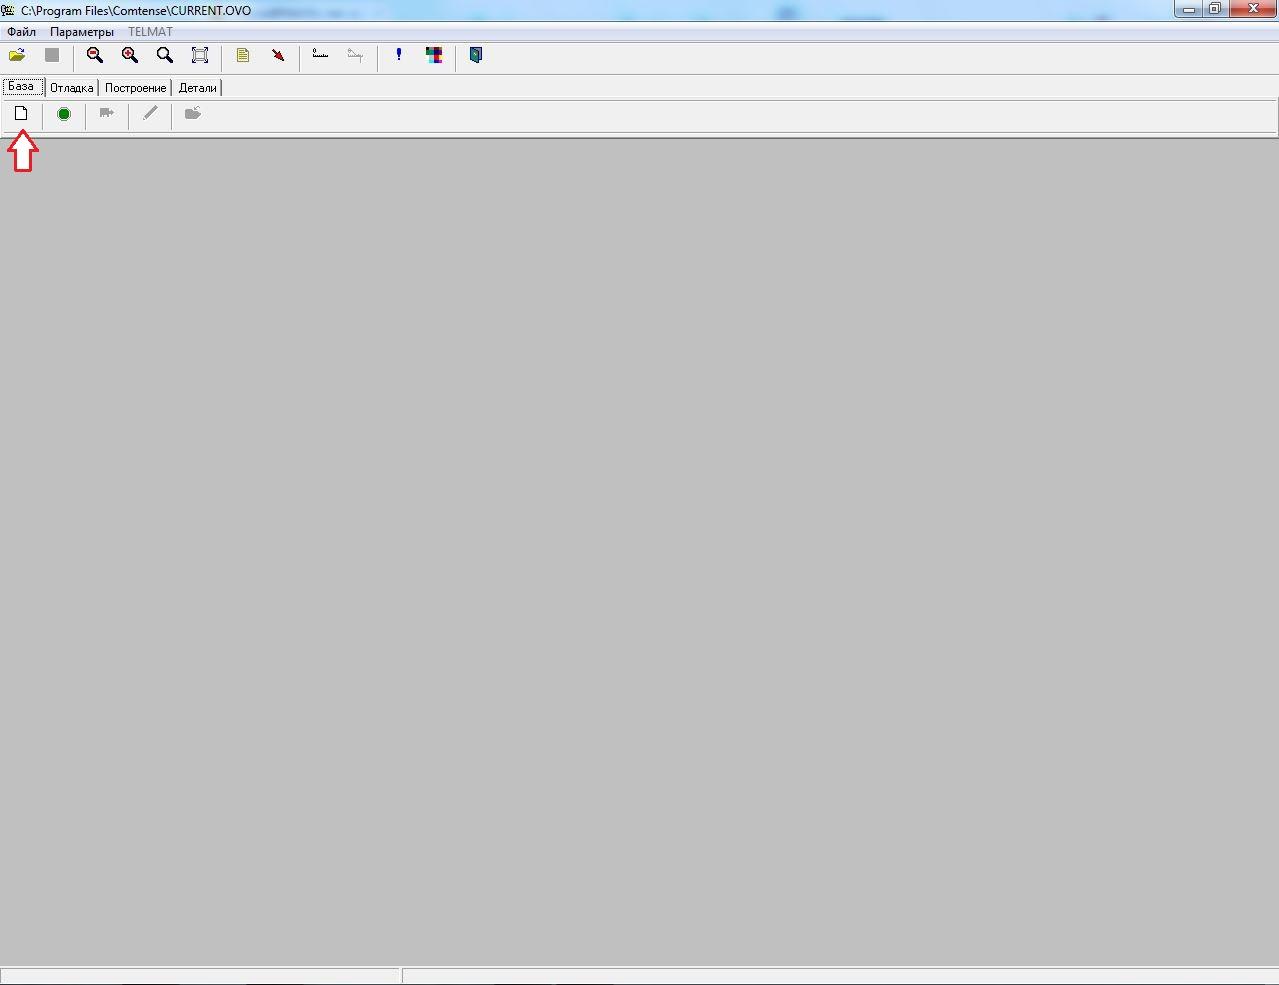Switch to the Детали tab
The width and height of the screenshot is (1279, 985).
click(x=197, y=88)
